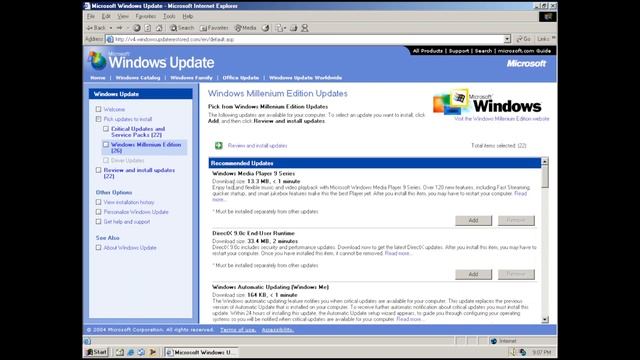The image size is (640, 360).
Task: Click the Review and install updates sidebar marker
Action: (98, 170)
